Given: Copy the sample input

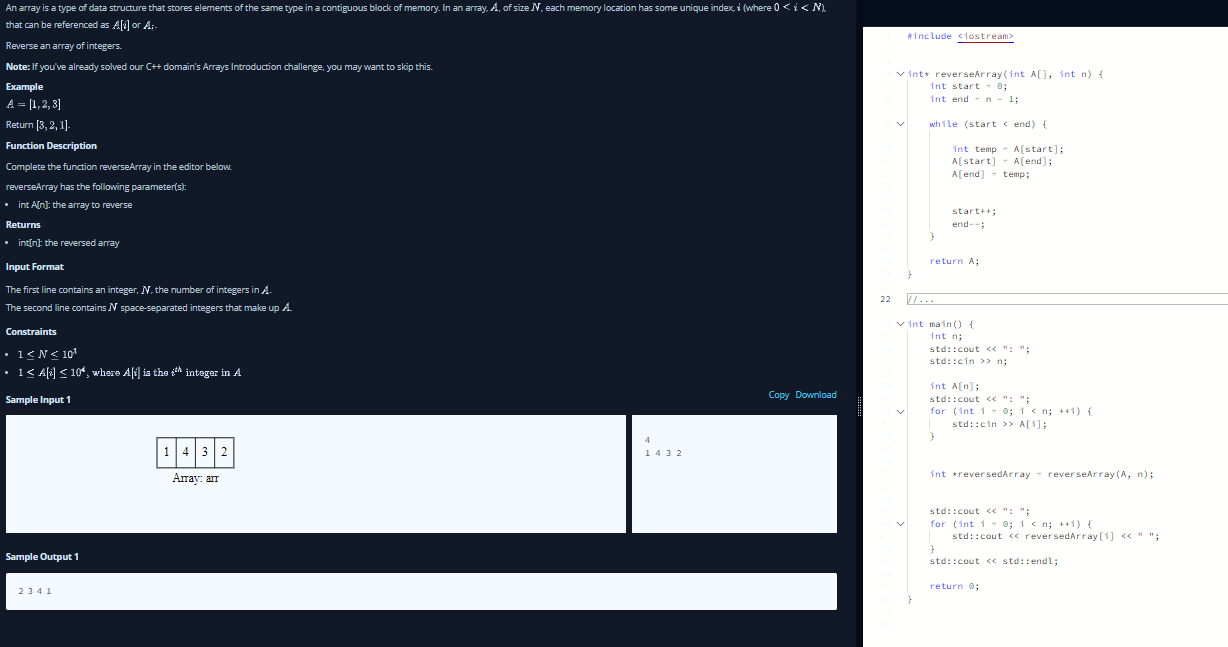Looking at the screenshot, I should [779, 394].
